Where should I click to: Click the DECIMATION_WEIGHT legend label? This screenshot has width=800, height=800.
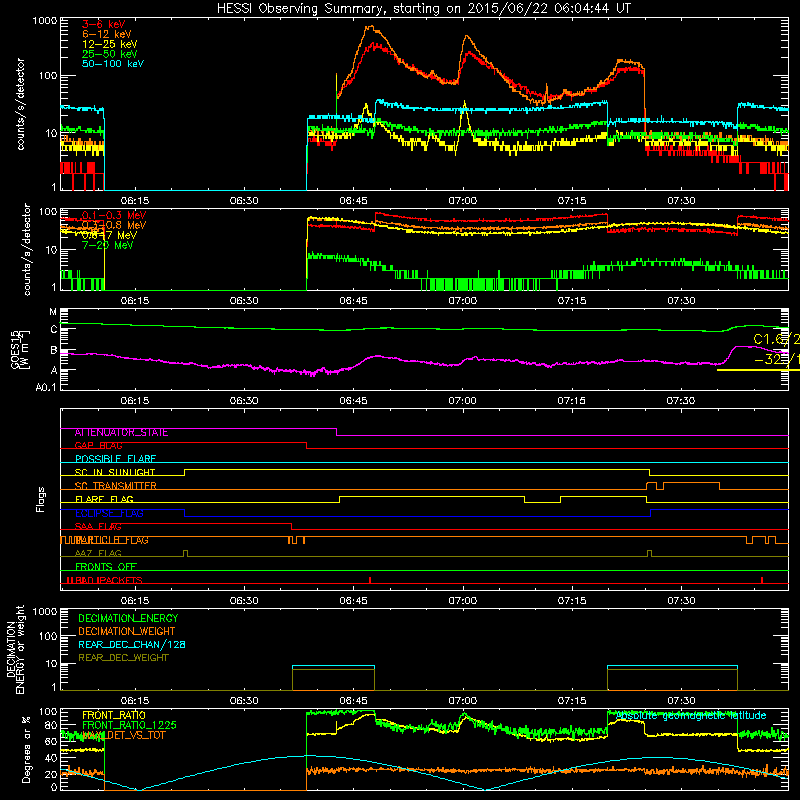pos(127,631)
